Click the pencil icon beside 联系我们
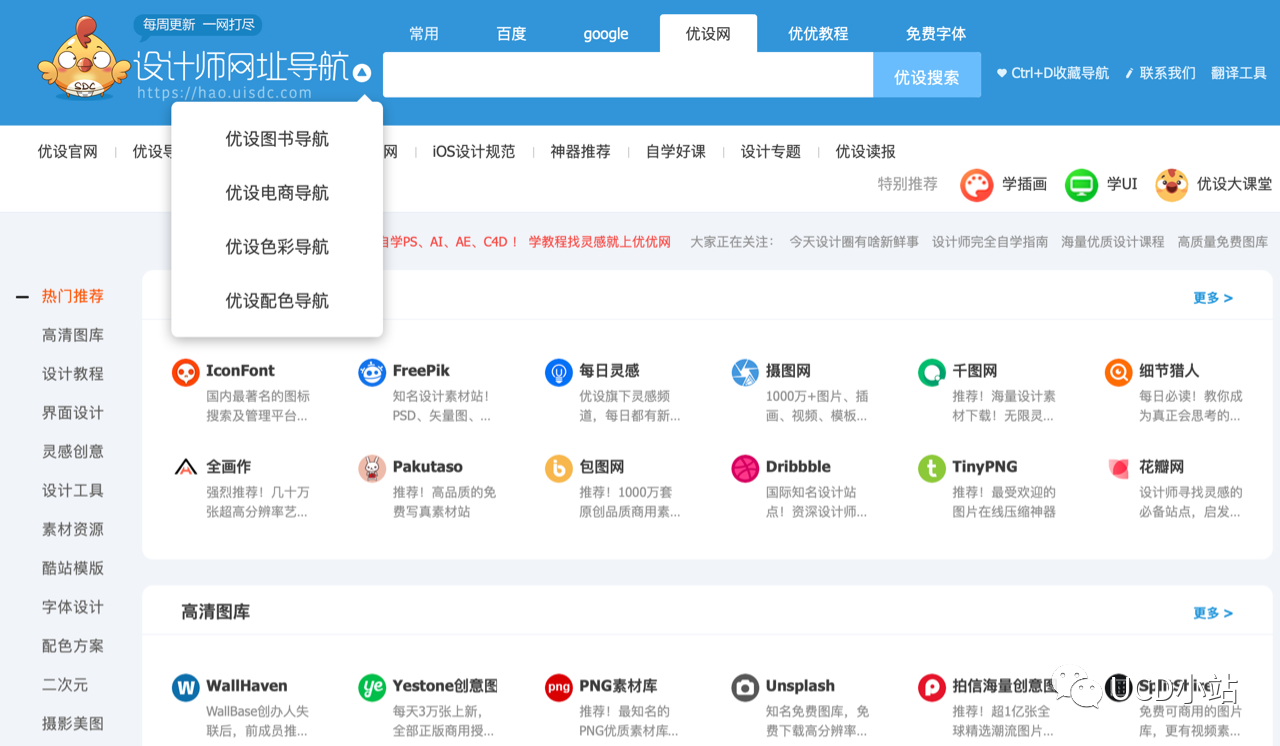The height and width of the screenshot is (746, 1280). (1130, 73)
